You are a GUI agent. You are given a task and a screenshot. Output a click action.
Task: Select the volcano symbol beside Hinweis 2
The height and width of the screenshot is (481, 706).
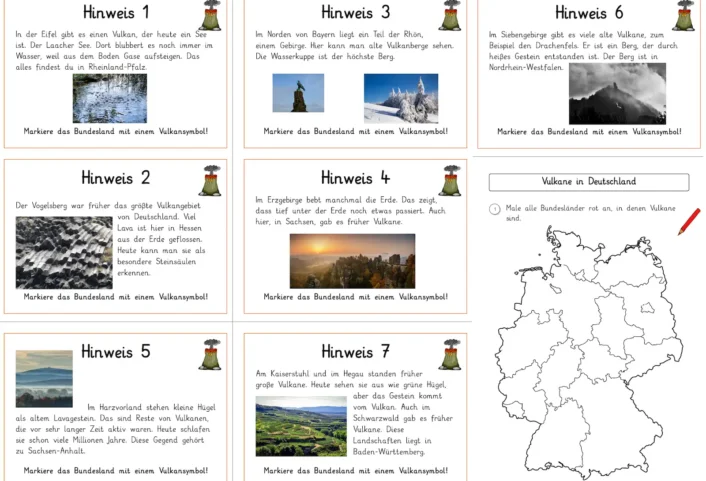[210, 180]
